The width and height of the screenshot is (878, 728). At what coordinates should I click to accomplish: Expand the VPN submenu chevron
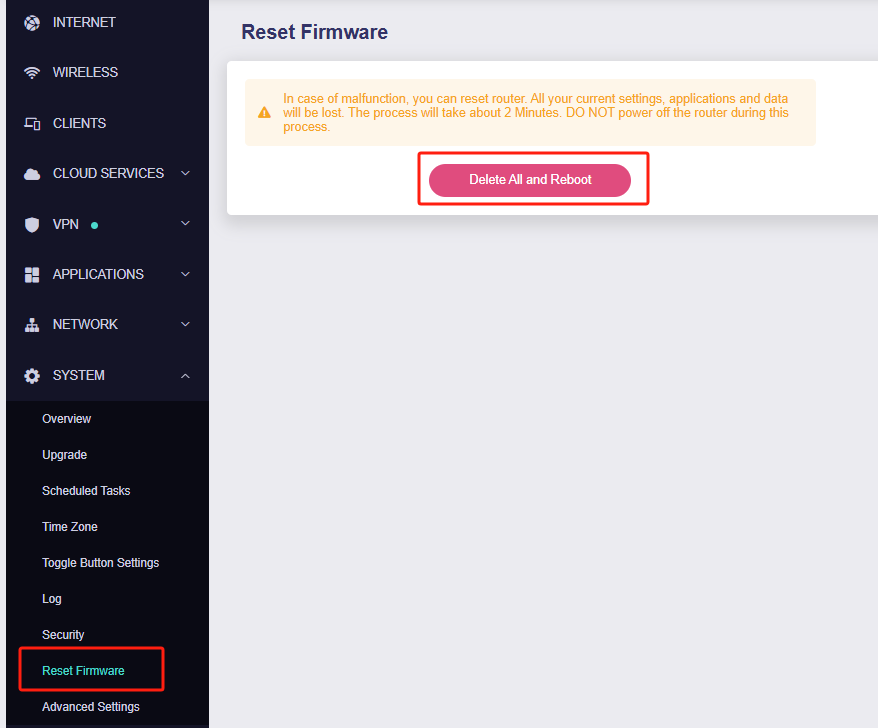click(x=185, y=223)
